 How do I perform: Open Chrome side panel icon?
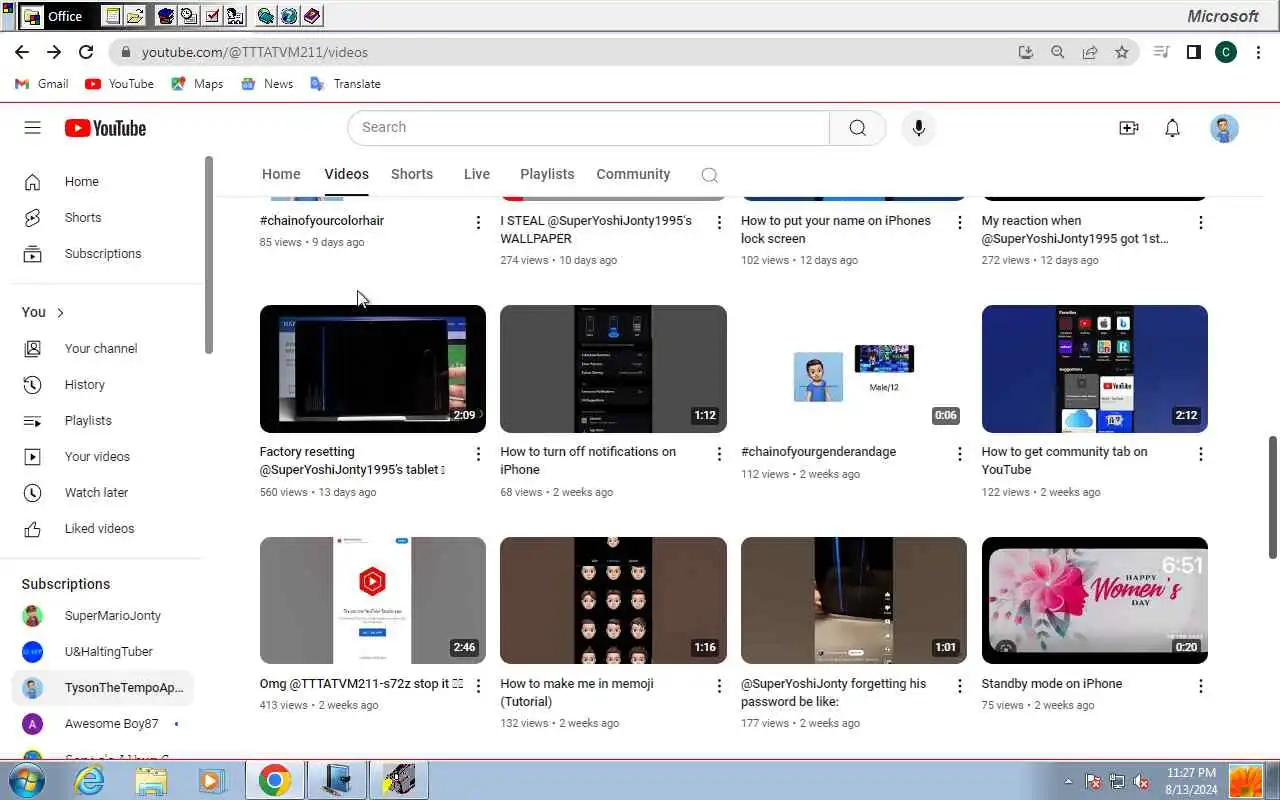click(x=1193, y=52)
